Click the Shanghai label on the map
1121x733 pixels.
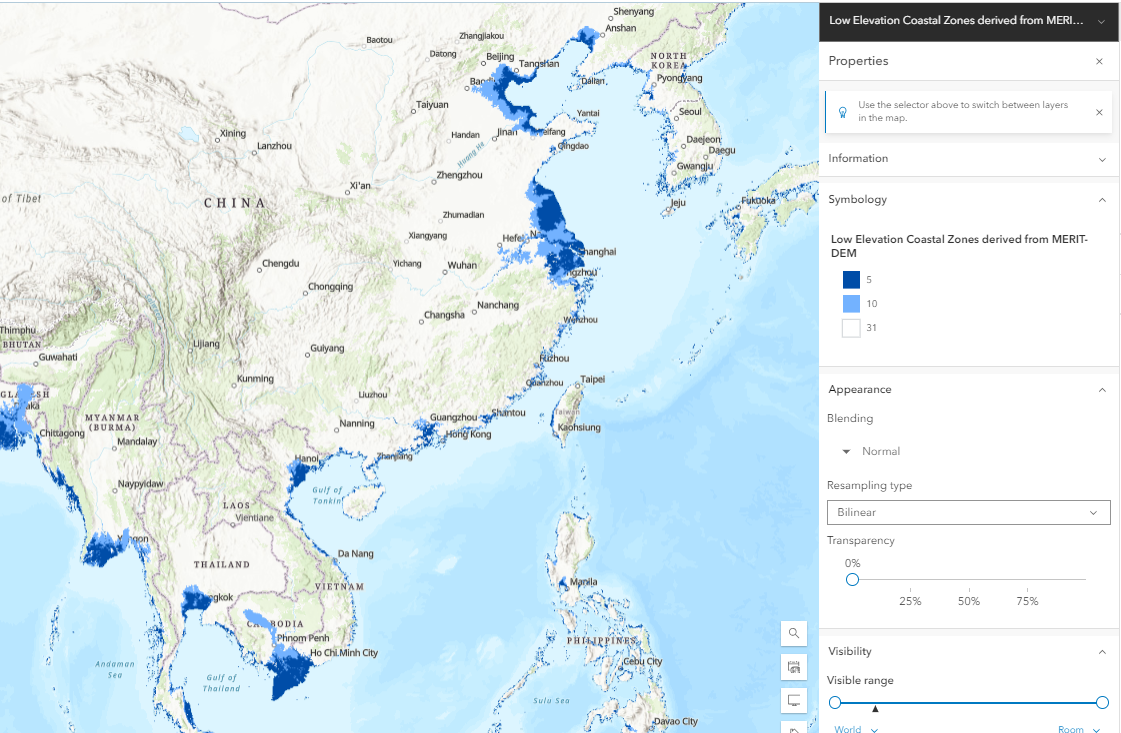click(x=597, y=252)
